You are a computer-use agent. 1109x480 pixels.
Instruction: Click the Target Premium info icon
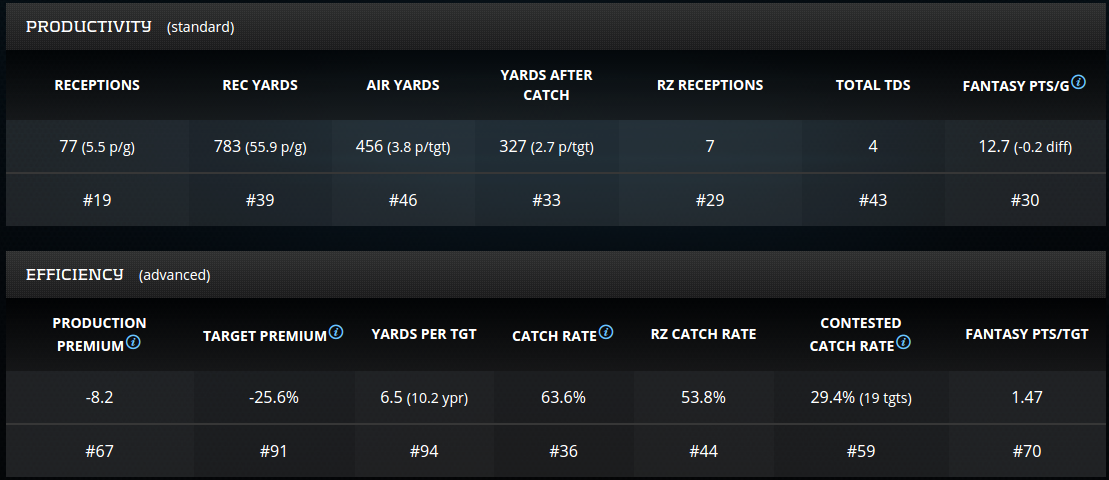pos(336,333)
